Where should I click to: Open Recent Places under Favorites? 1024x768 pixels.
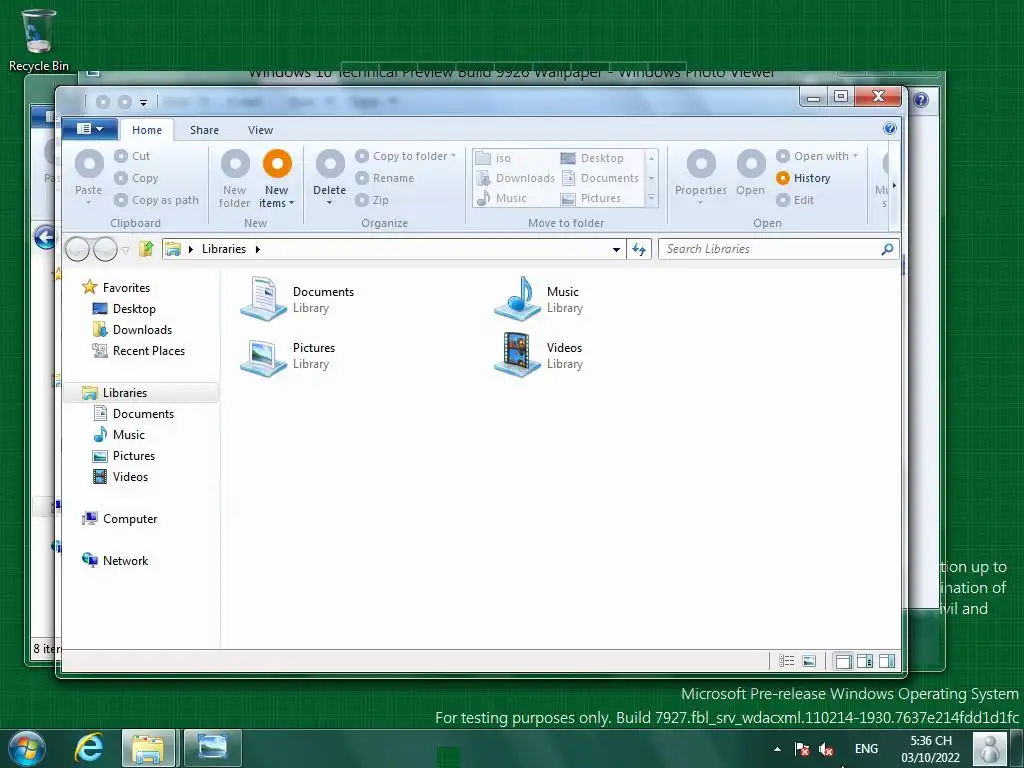[138, 351]
